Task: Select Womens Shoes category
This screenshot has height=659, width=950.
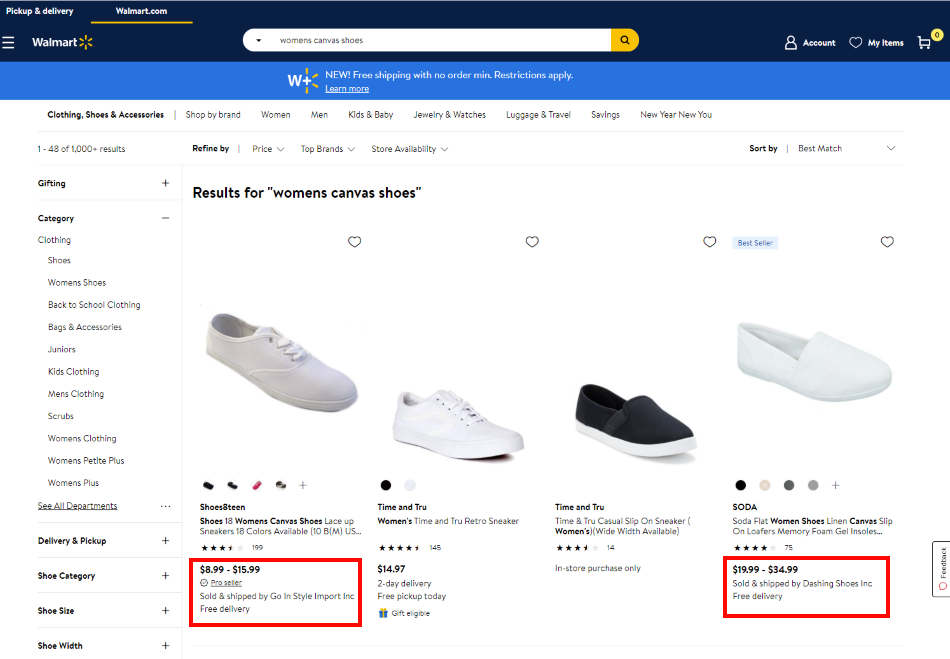Action: [77, 282]
